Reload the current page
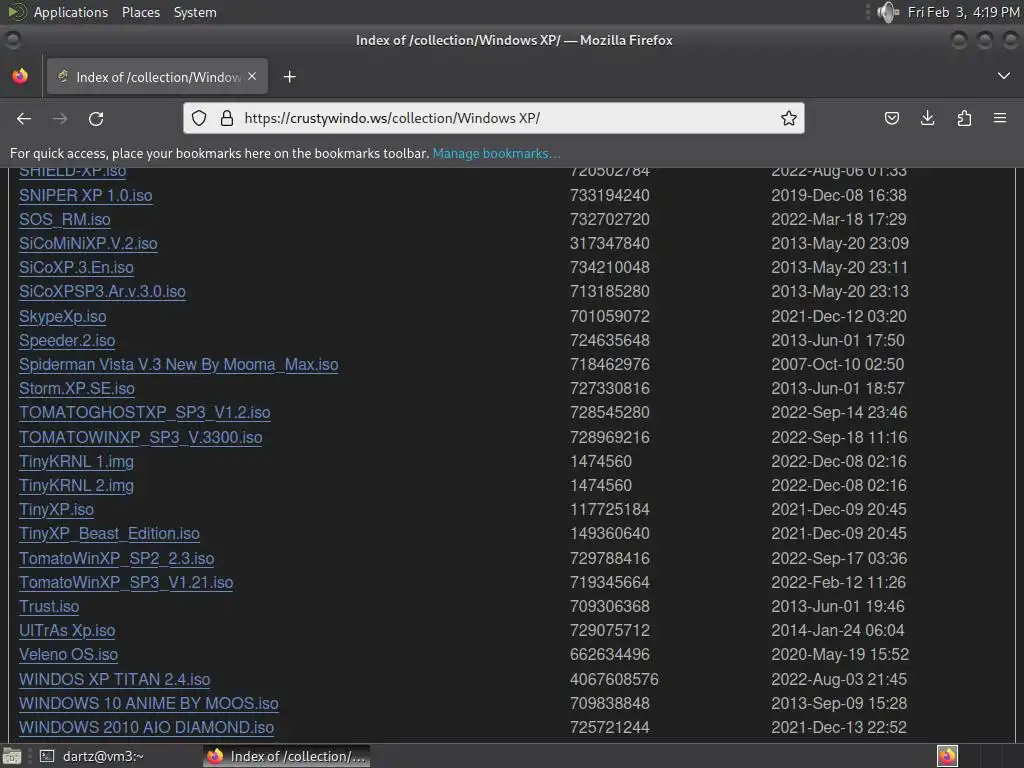Viewport: 1024px width, 768px height. coord(96,119)
